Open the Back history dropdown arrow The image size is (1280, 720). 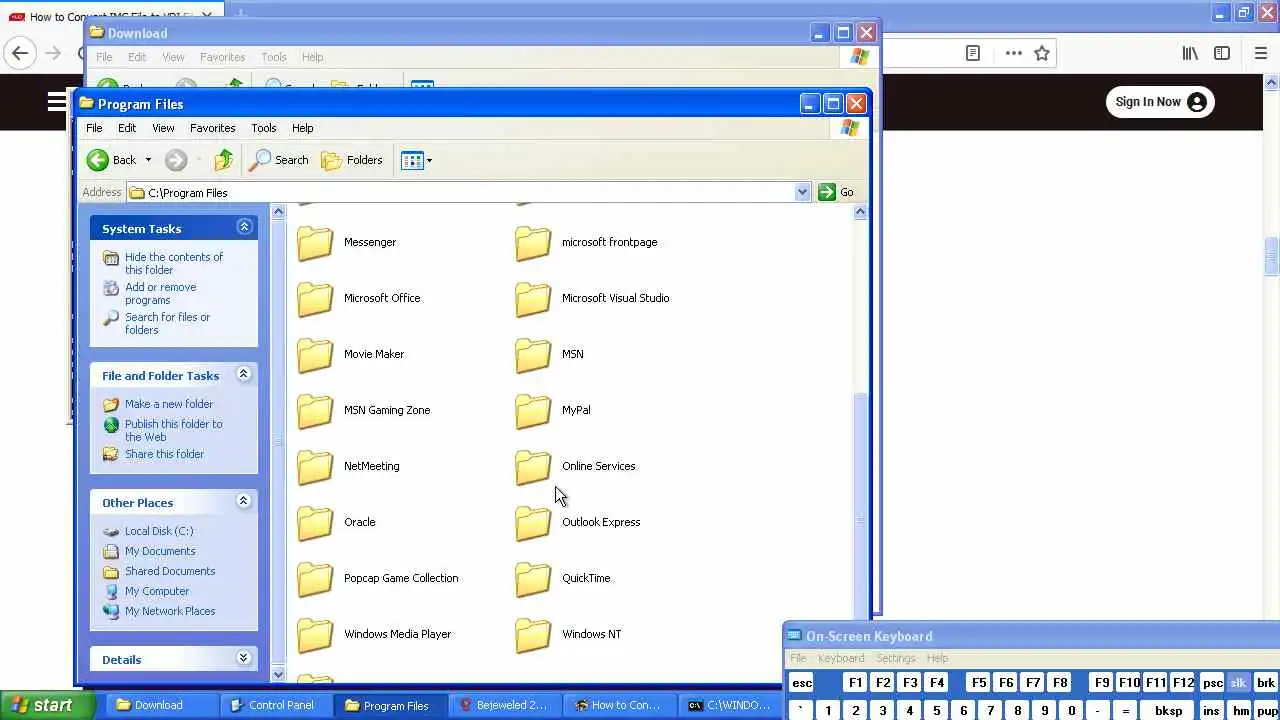click(x=148, y=160)
